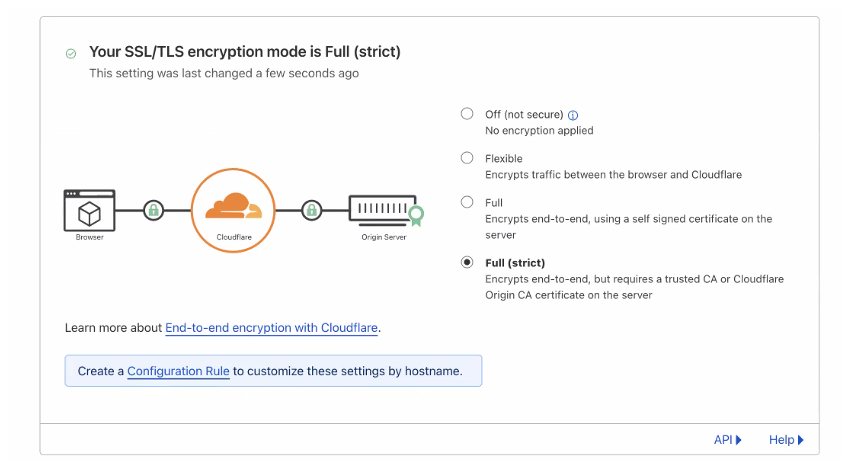850x469 pixels.
Task: Open the End-to-end encryption with Cloudflare link
Action: pos(271,328)
